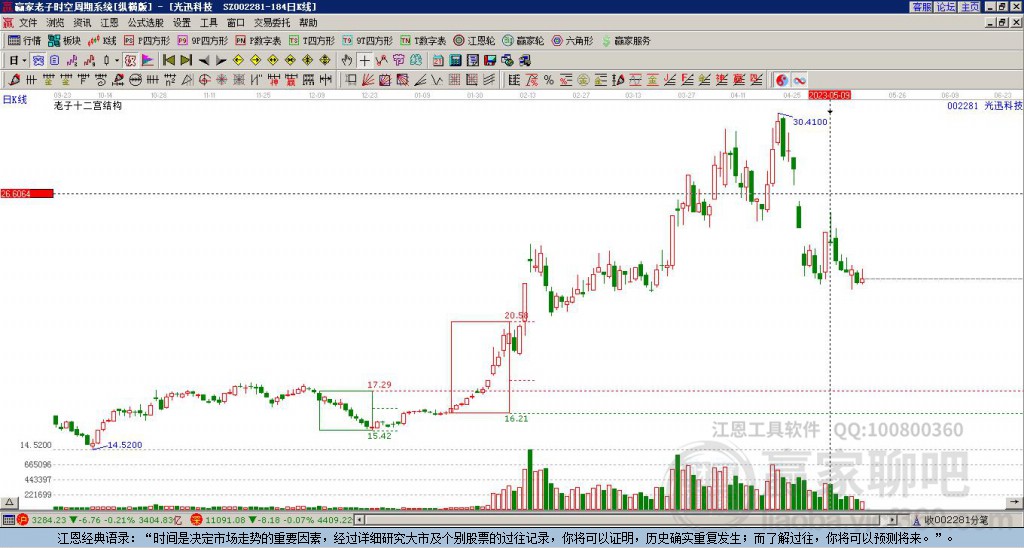Open the candlestick style dropdown arrow
The height and width of the screenshot is (548, 1024).
pos(117,61)
